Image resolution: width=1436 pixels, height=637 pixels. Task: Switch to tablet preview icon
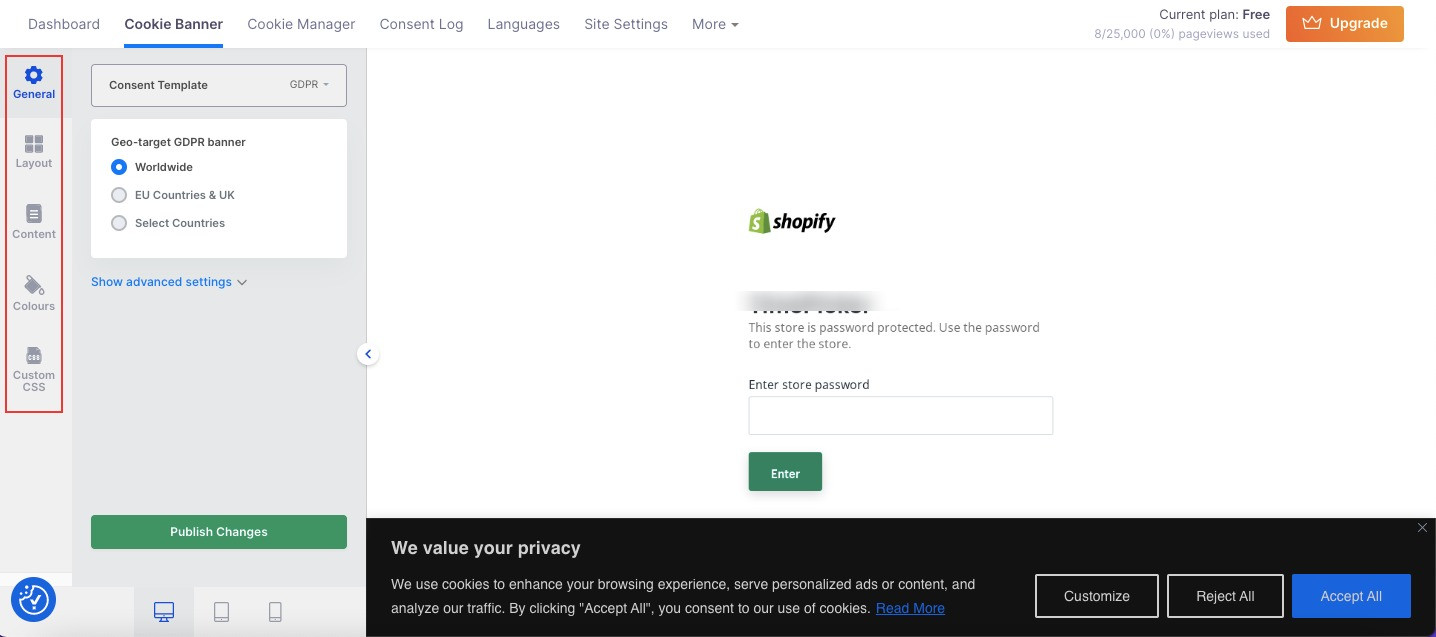(x=221, y=612)
